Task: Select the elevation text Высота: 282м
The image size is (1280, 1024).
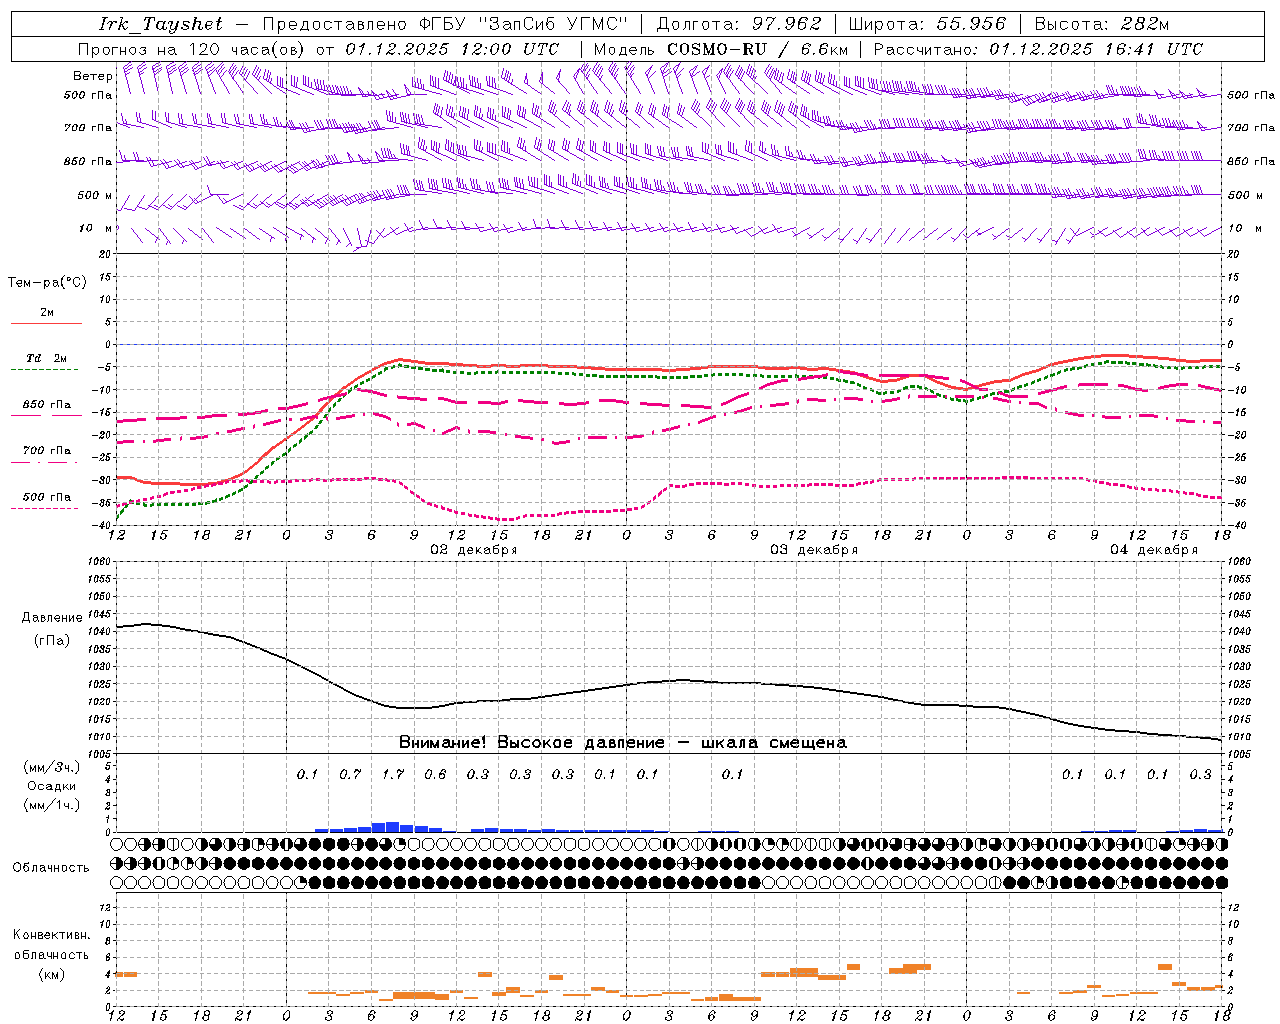Action: (1101, 25)
